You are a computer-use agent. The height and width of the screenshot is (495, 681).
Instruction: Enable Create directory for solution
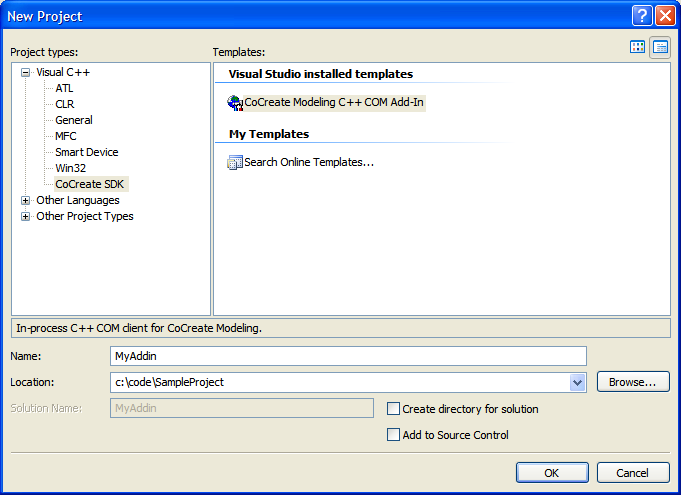pos(393,409)
